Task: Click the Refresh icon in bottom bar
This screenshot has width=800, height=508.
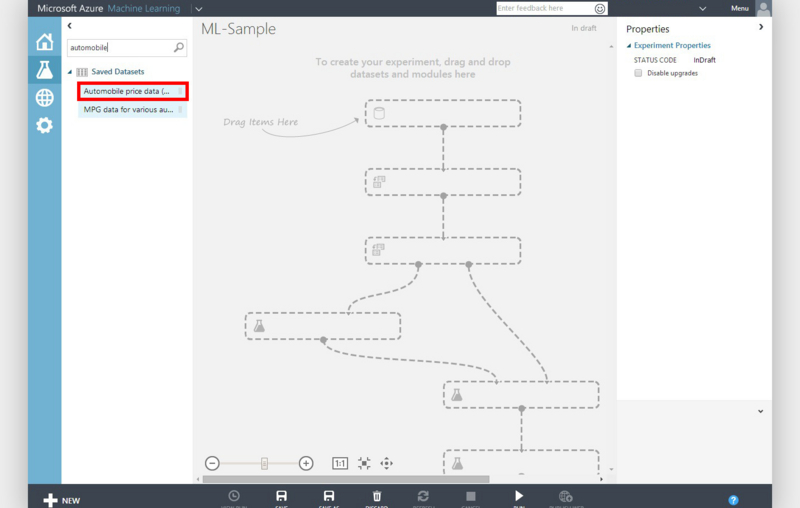Action: [x=423, y=496]
